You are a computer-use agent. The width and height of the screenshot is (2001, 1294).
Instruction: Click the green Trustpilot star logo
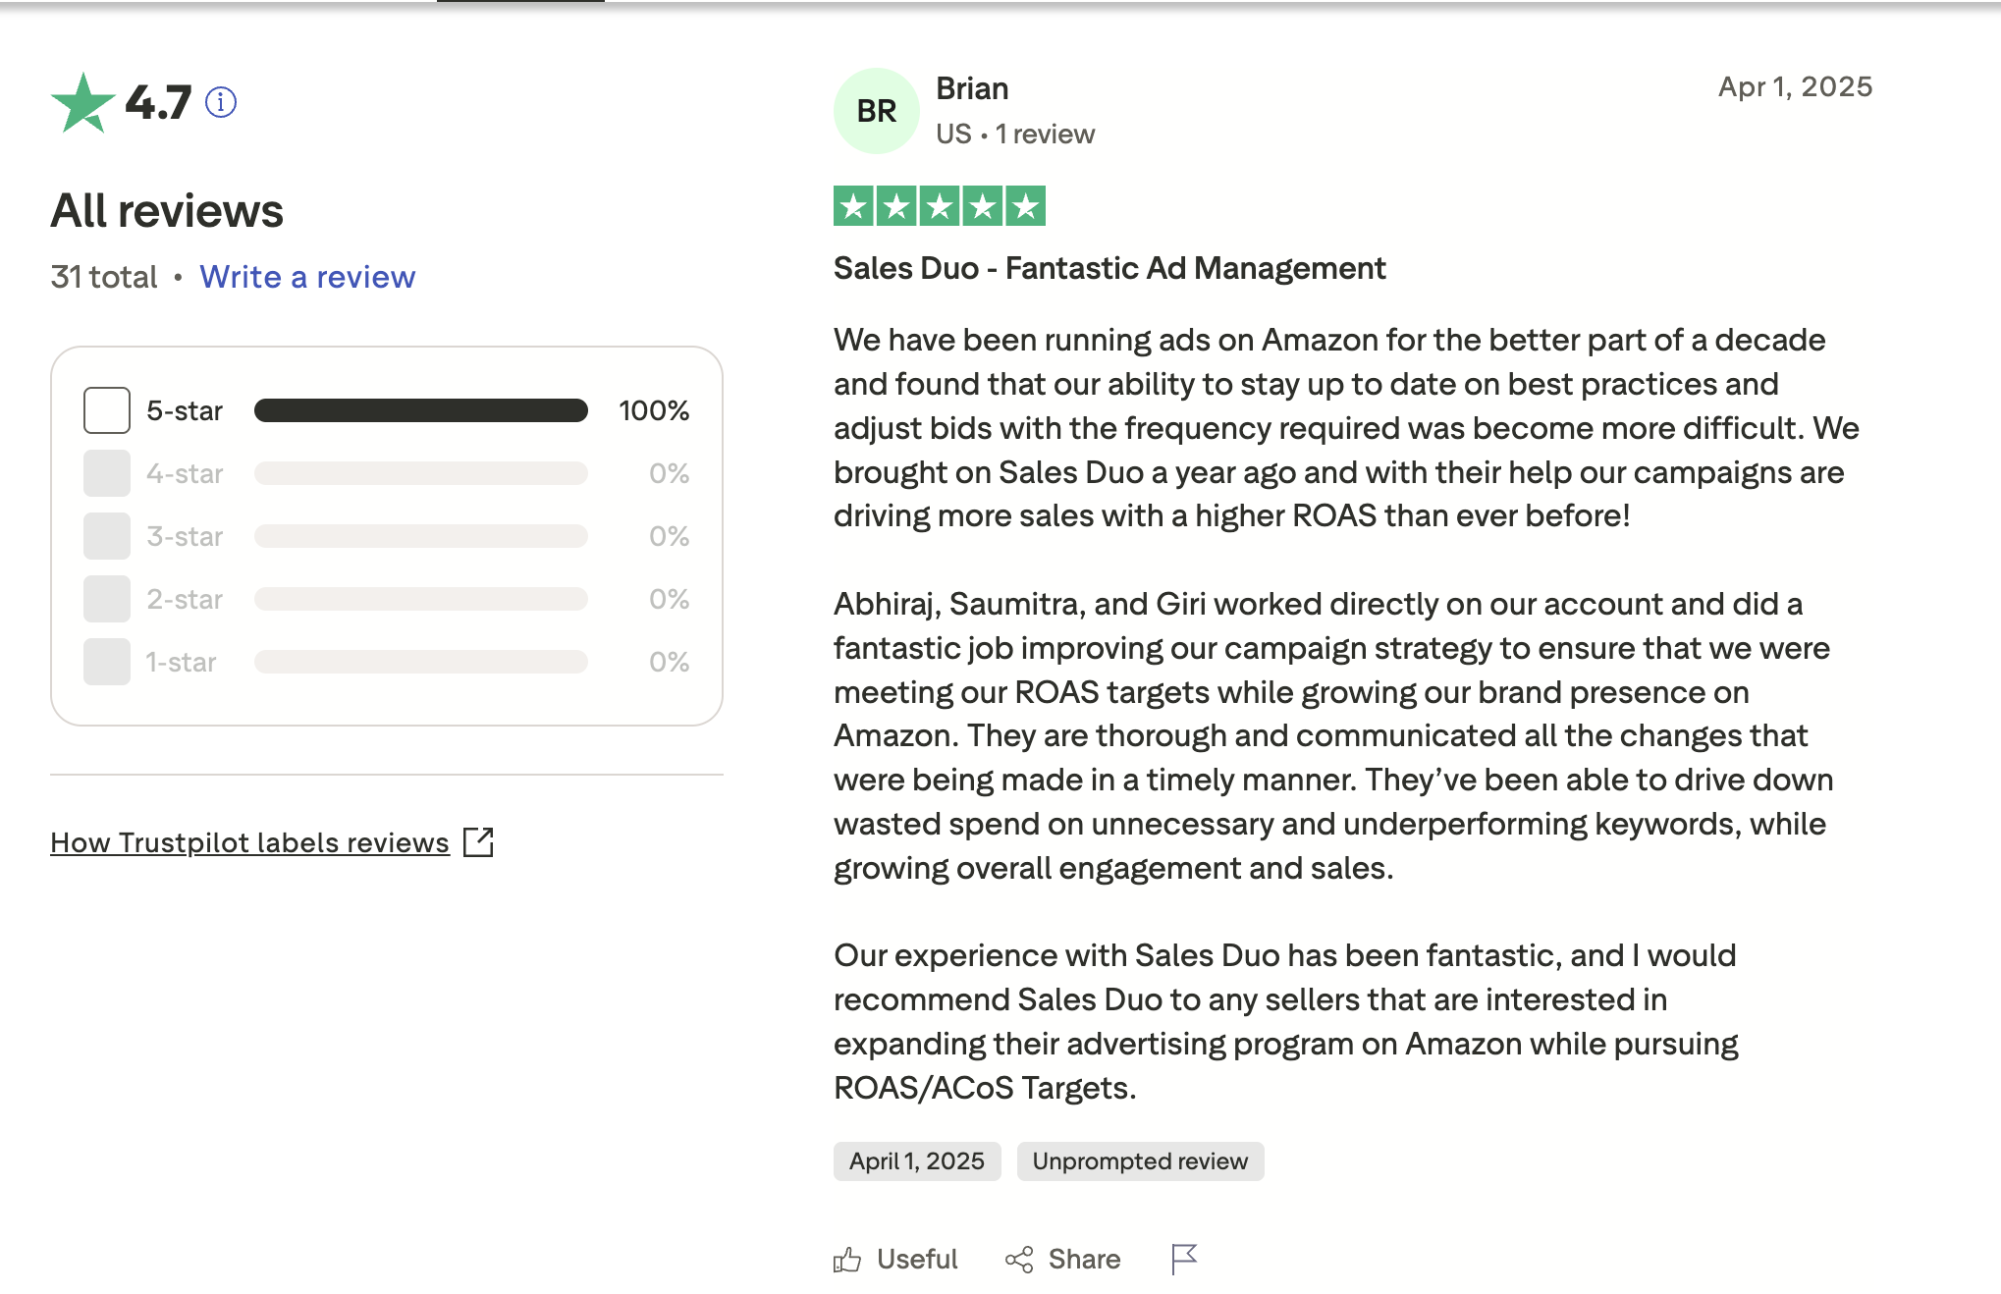(82, 103)
